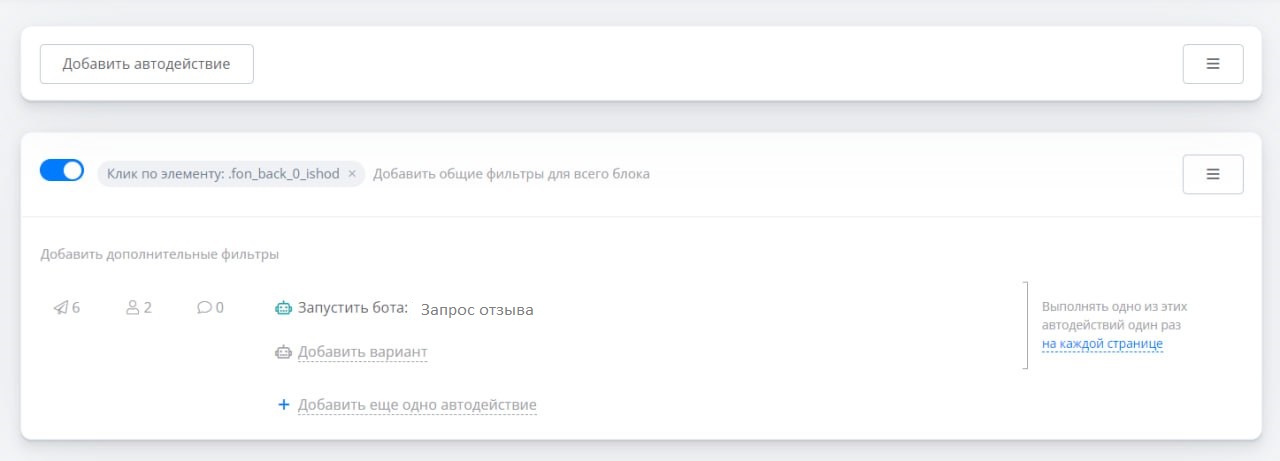1280x461 pixels.
Task: Click the "Добавить автодействие" button
Action: (146, 64)
